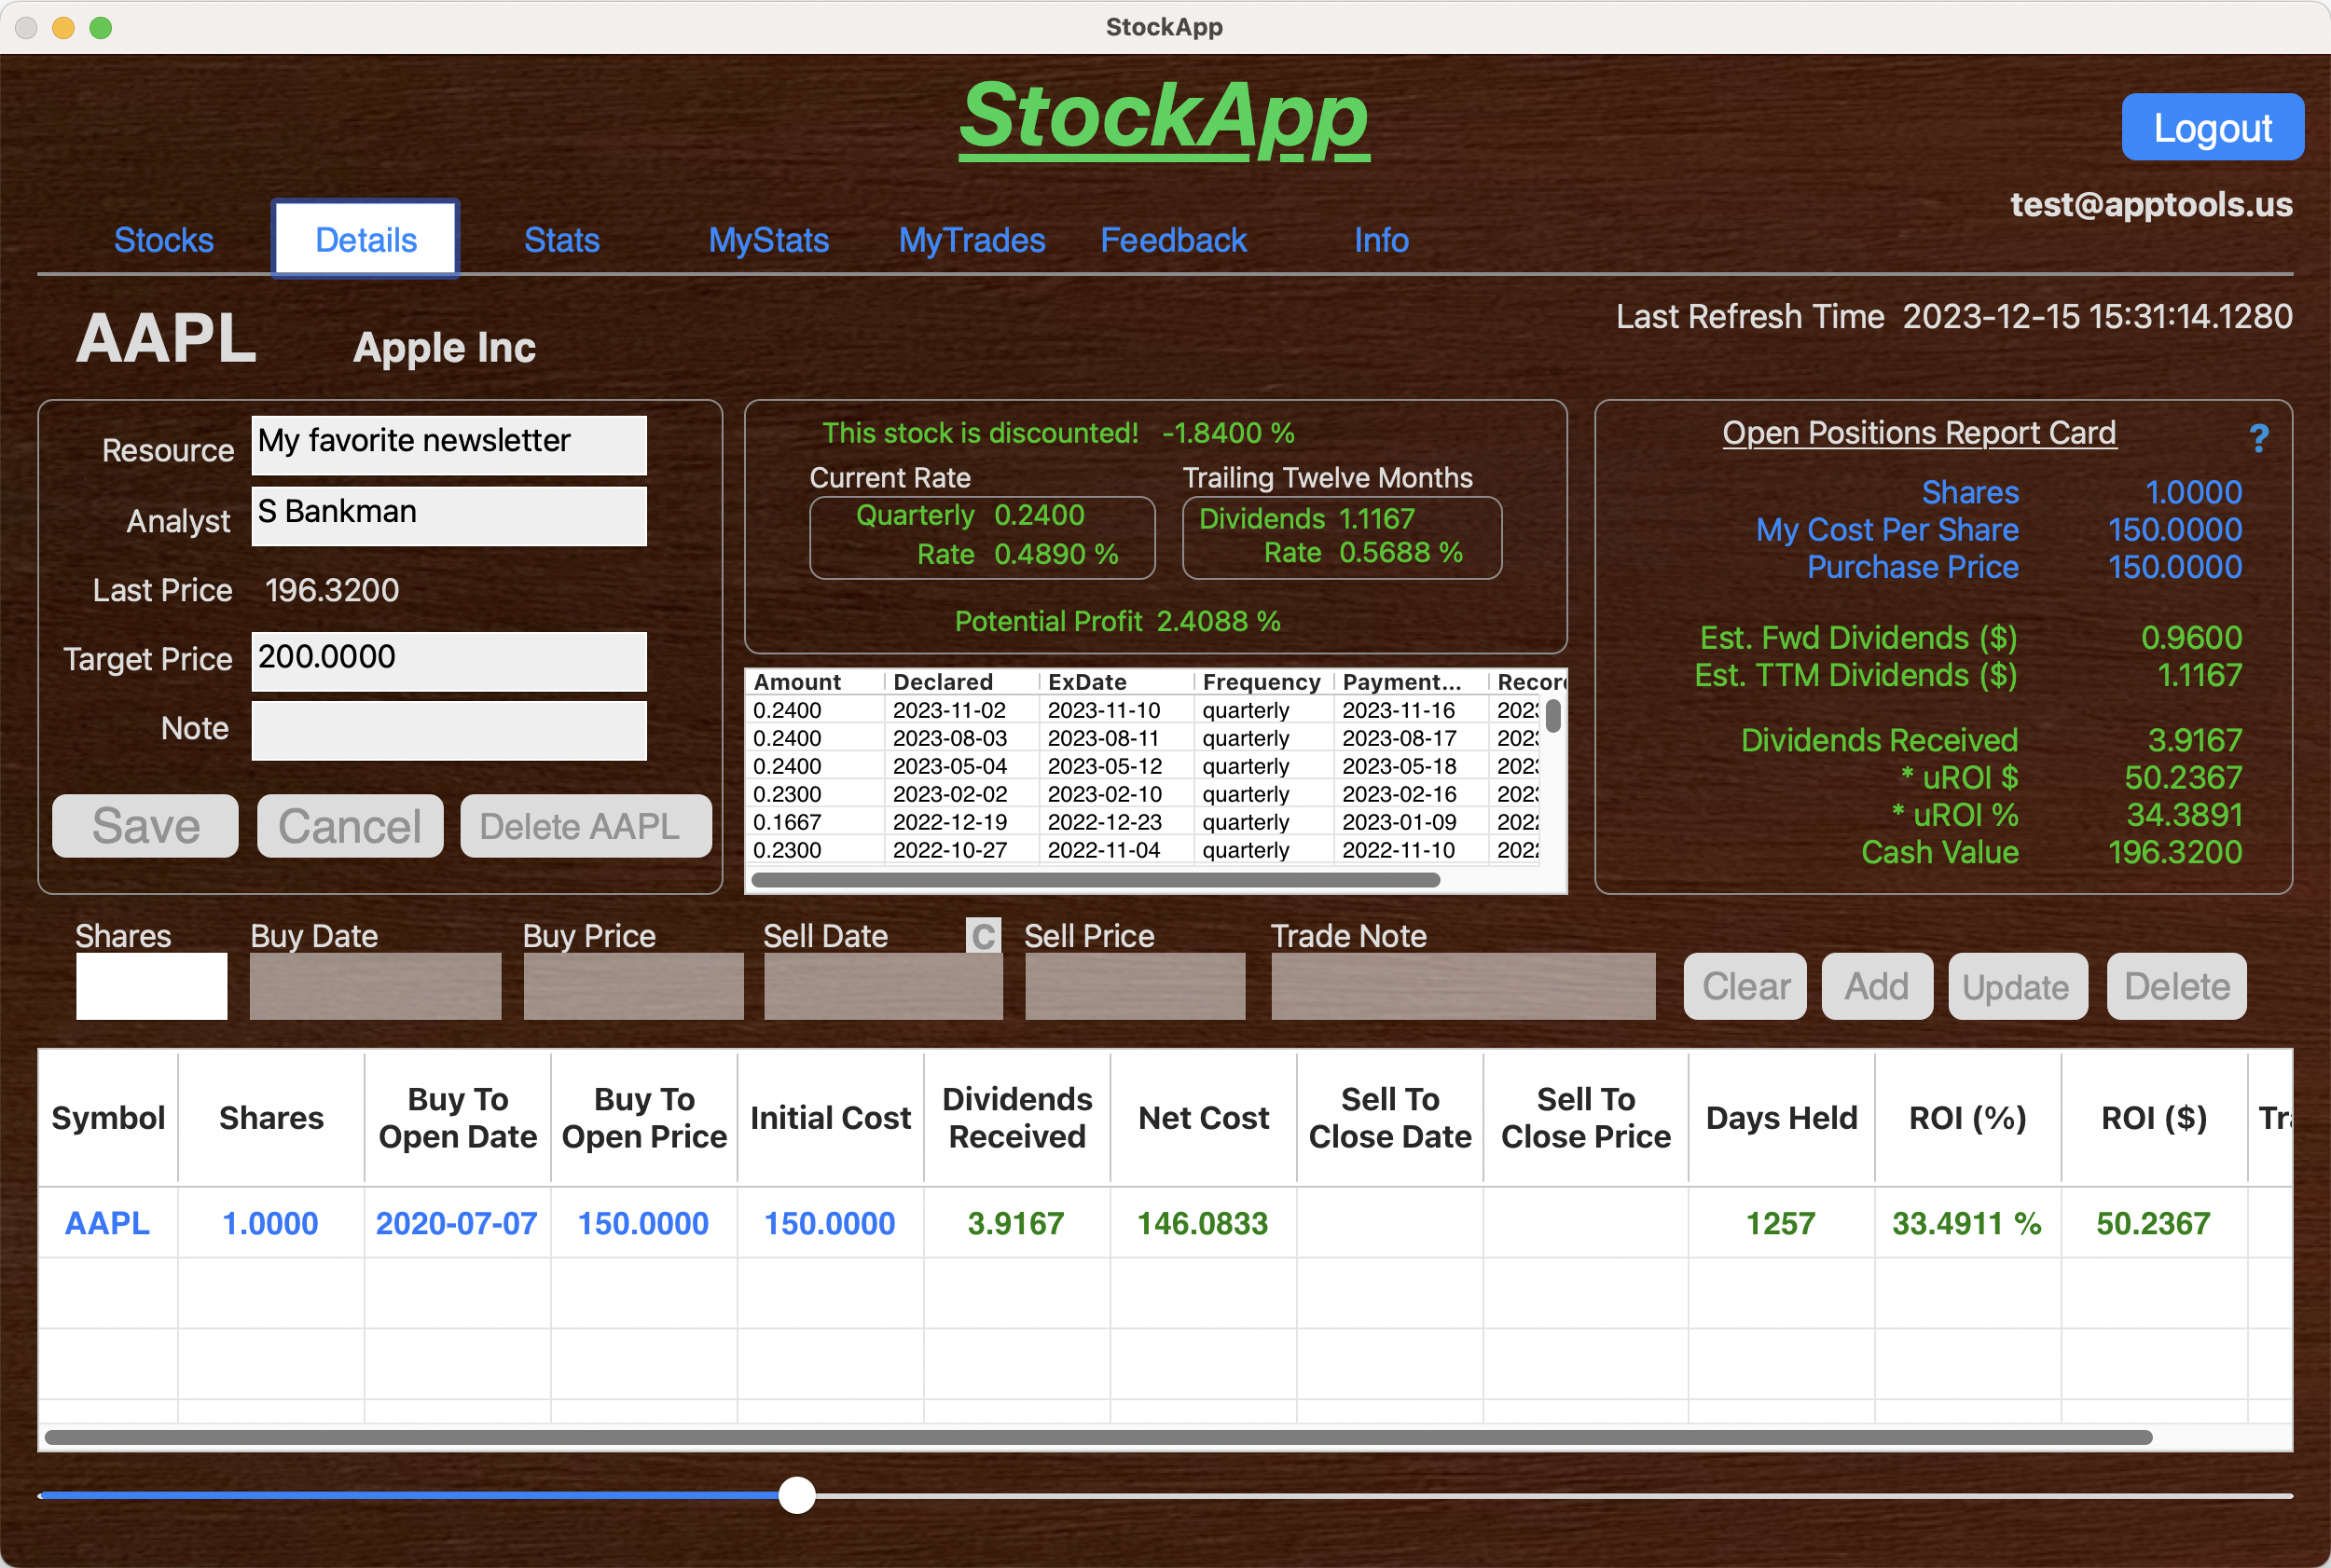Viewport: 2331px width, 1568px height.
Task: Sort by the Declared column header
Action: tap(962, 682)
